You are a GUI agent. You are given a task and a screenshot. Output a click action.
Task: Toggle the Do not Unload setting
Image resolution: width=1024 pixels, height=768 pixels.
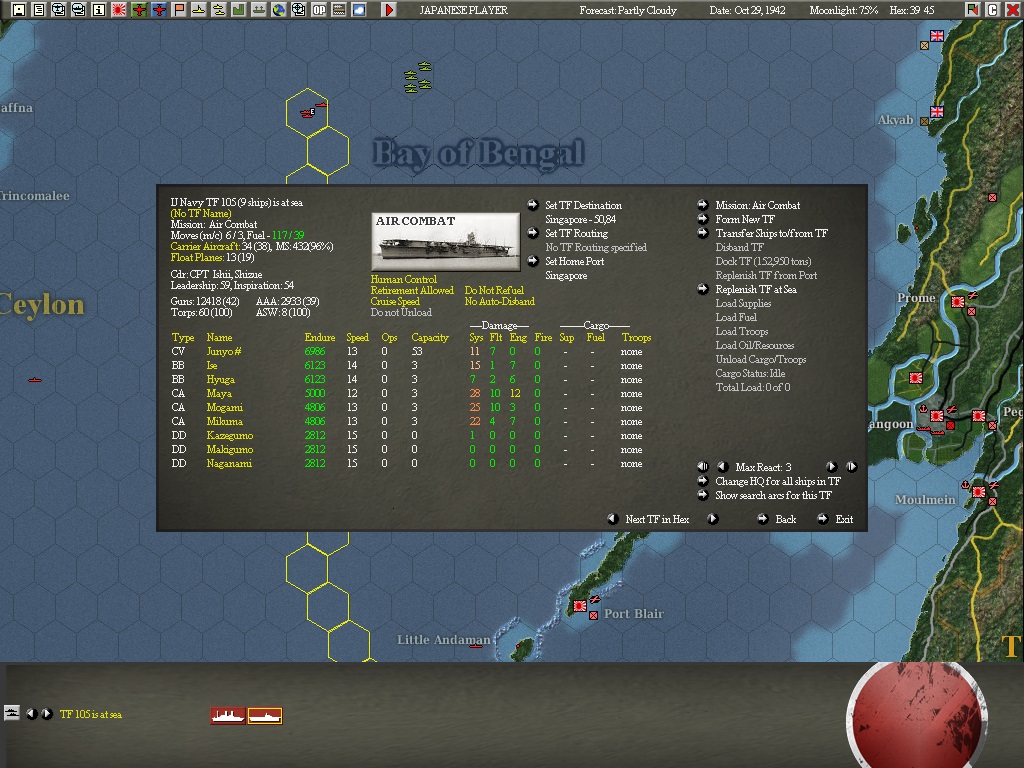click(x=401, y=312)
